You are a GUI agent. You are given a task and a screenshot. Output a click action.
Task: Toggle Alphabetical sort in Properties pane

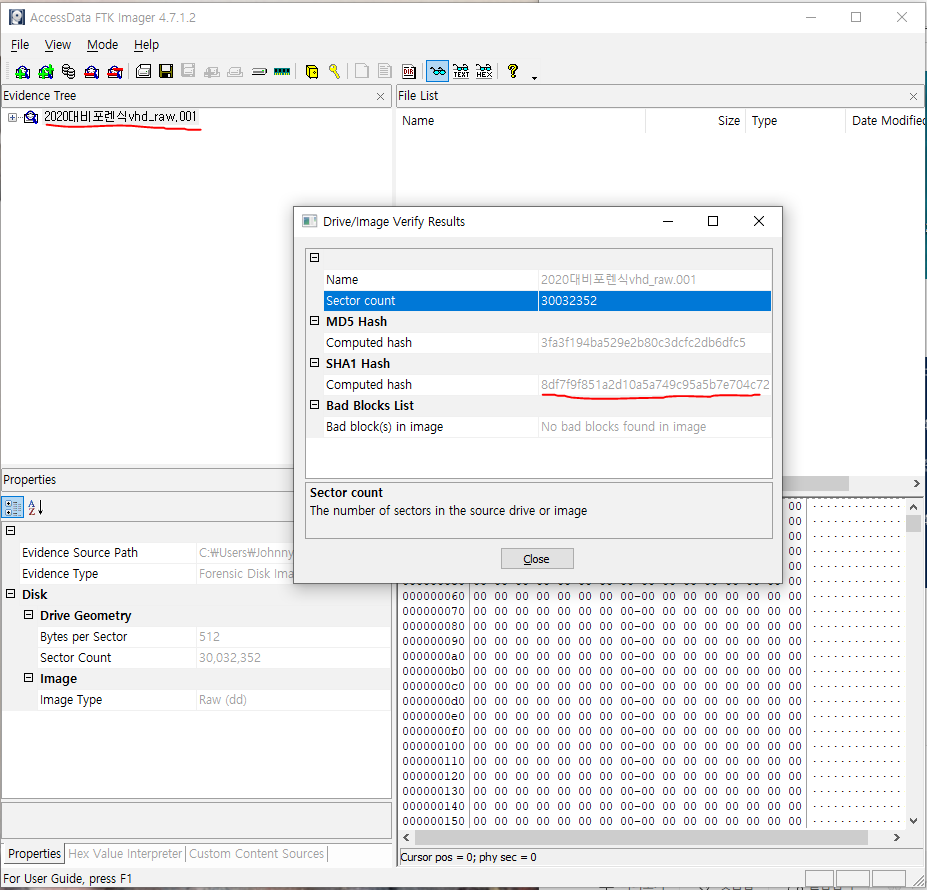point(35,507)
